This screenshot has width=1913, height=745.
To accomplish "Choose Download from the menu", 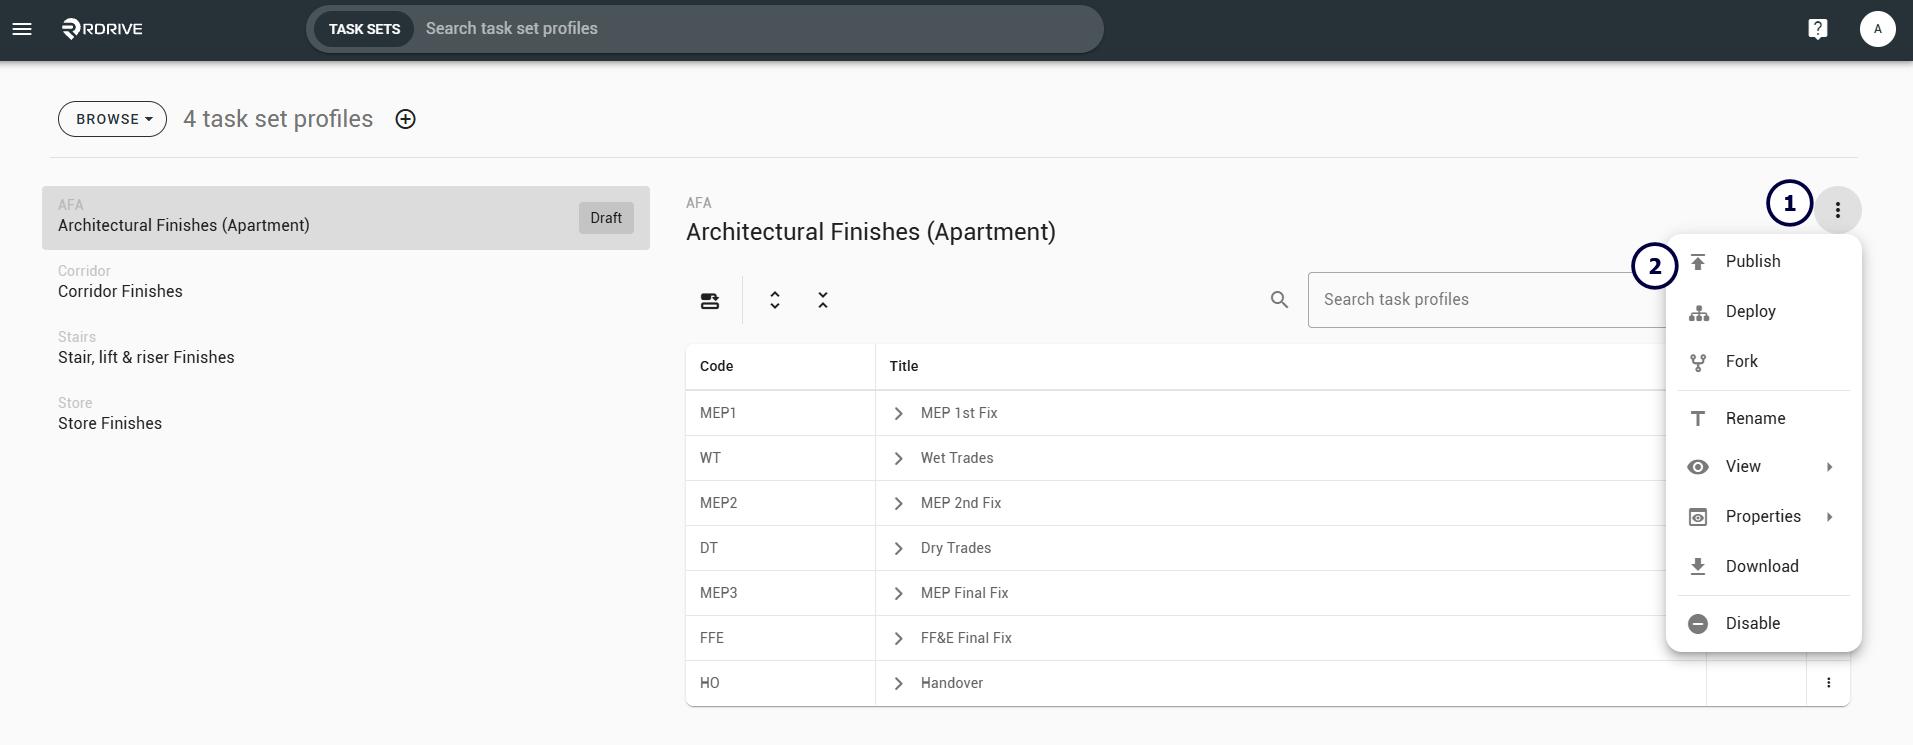I will pyautogui.click(x=1763, y=566).
